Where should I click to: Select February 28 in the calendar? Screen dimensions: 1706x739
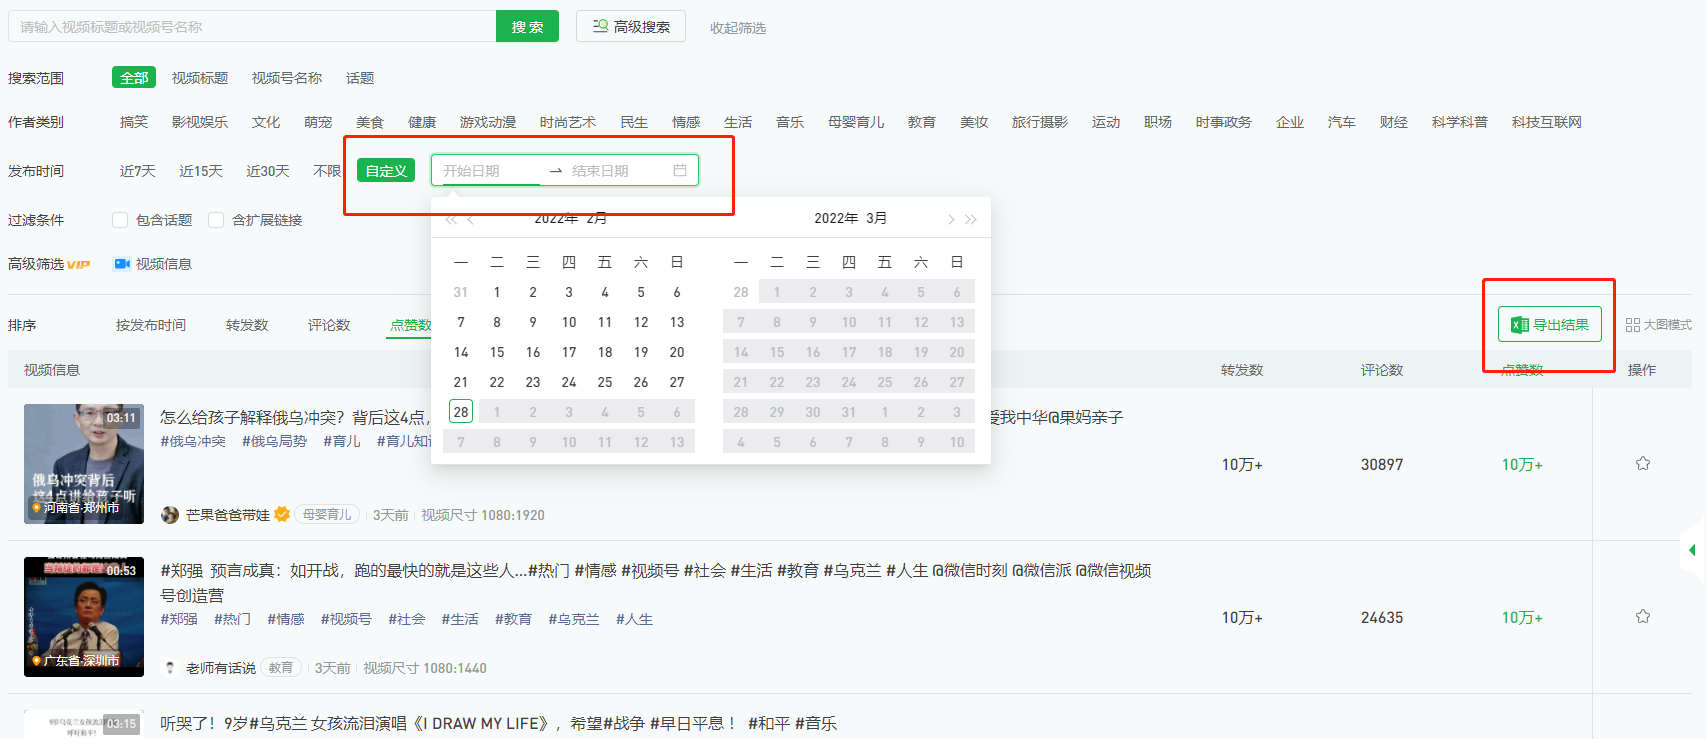click(x=461, y=412)
